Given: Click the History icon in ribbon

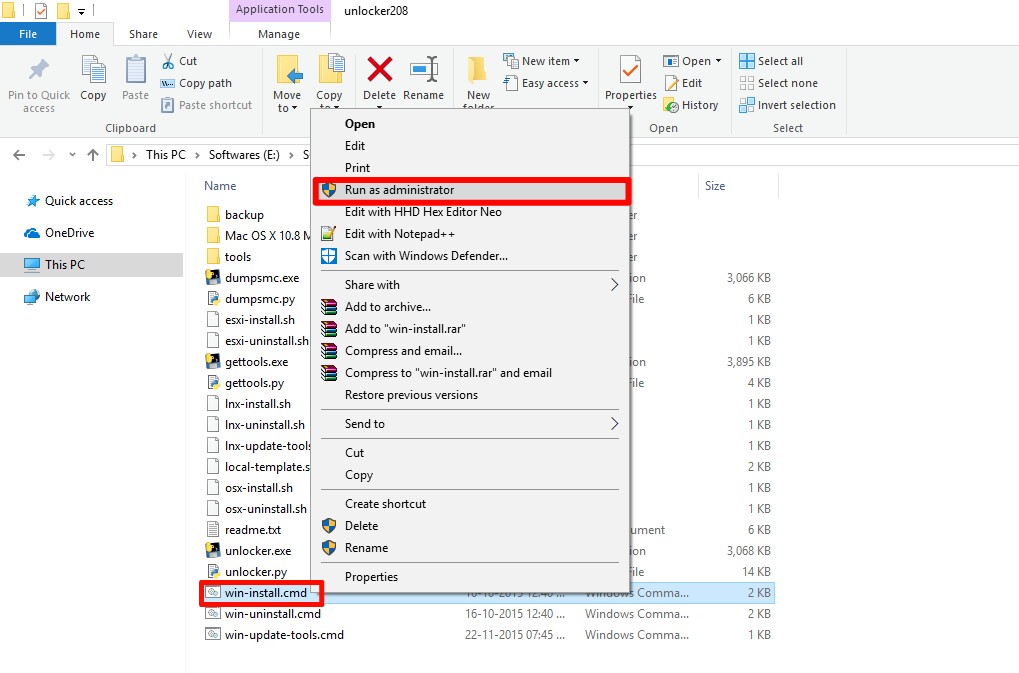Looking at the screenshot, I should coord(671,105).
